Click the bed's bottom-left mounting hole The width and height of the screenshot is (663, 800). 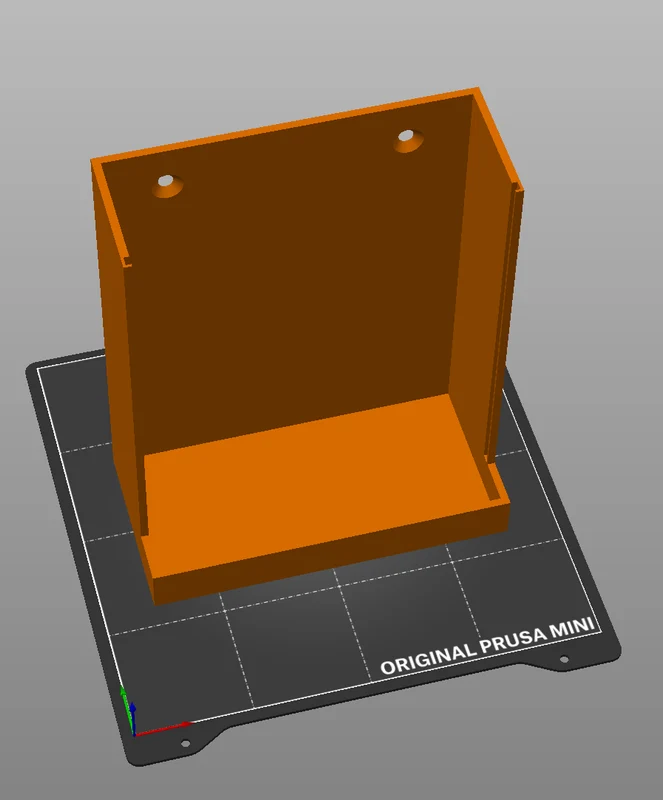click(186, 743)
